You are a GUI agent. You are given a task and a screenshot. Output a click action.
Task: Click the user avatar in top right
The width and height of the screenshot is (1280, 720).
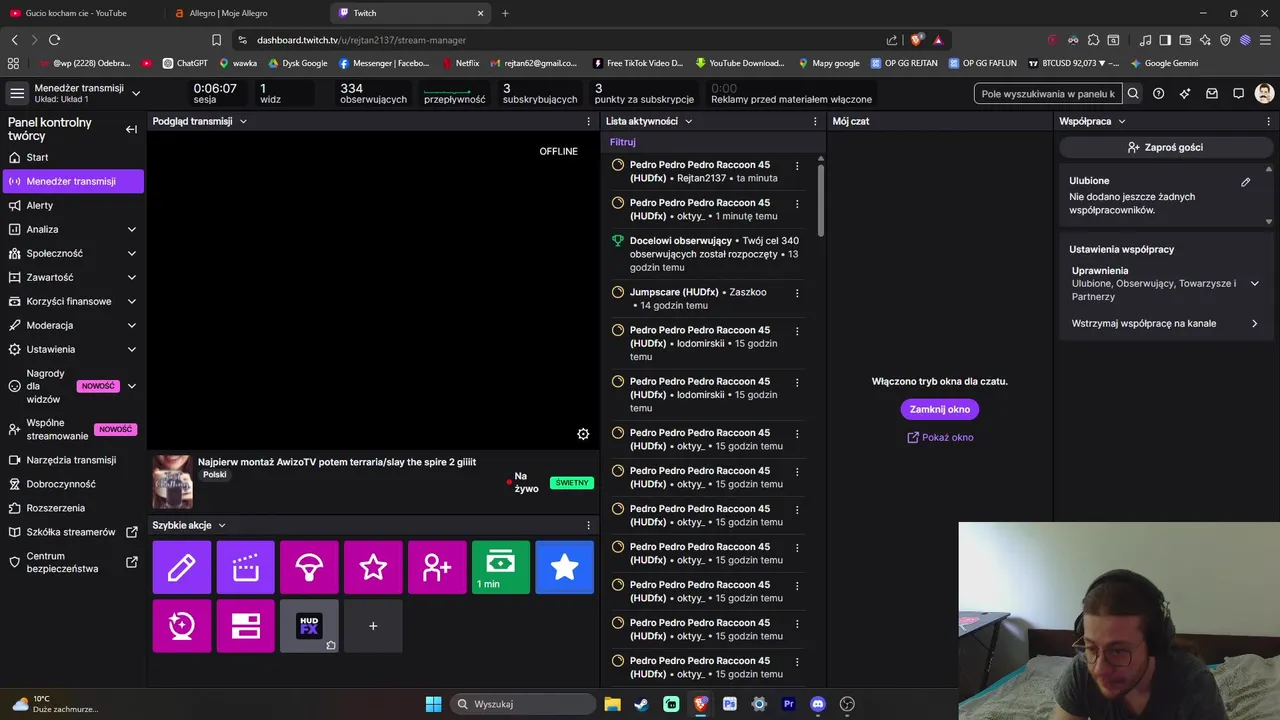coord(1264,93)
